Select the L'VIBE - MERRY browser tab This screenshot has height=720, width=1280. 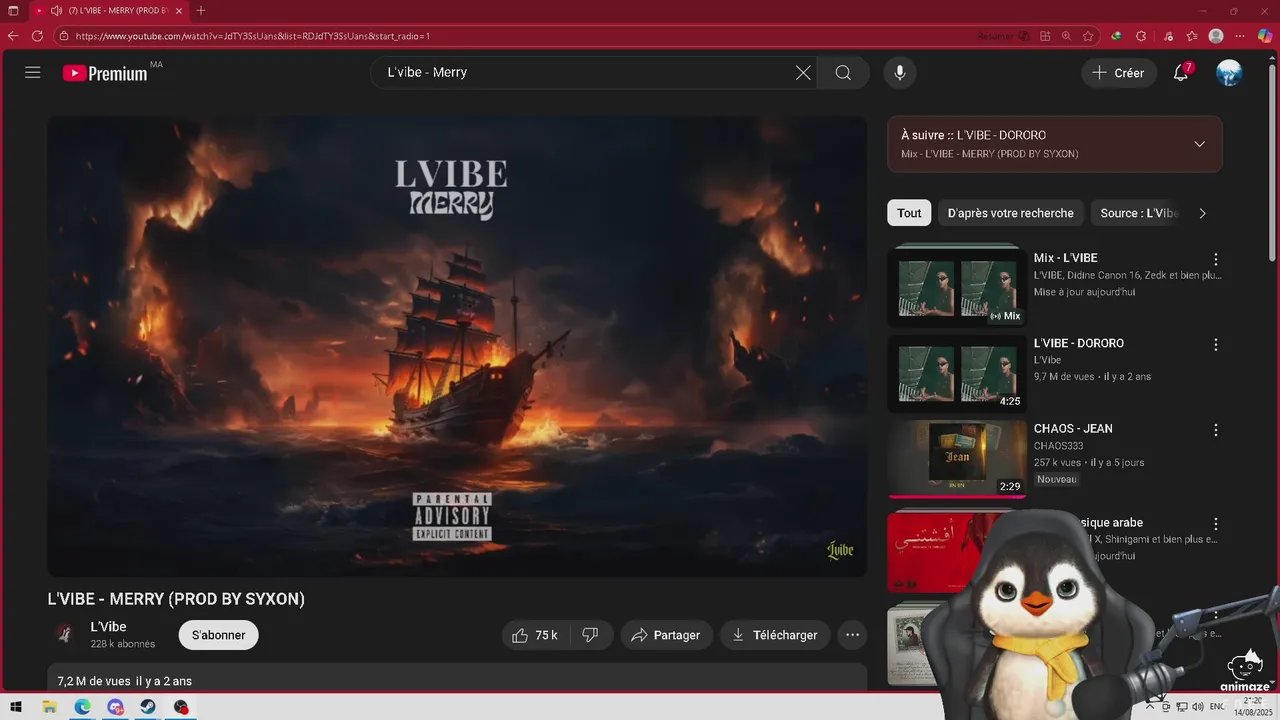tap(110, 10)
